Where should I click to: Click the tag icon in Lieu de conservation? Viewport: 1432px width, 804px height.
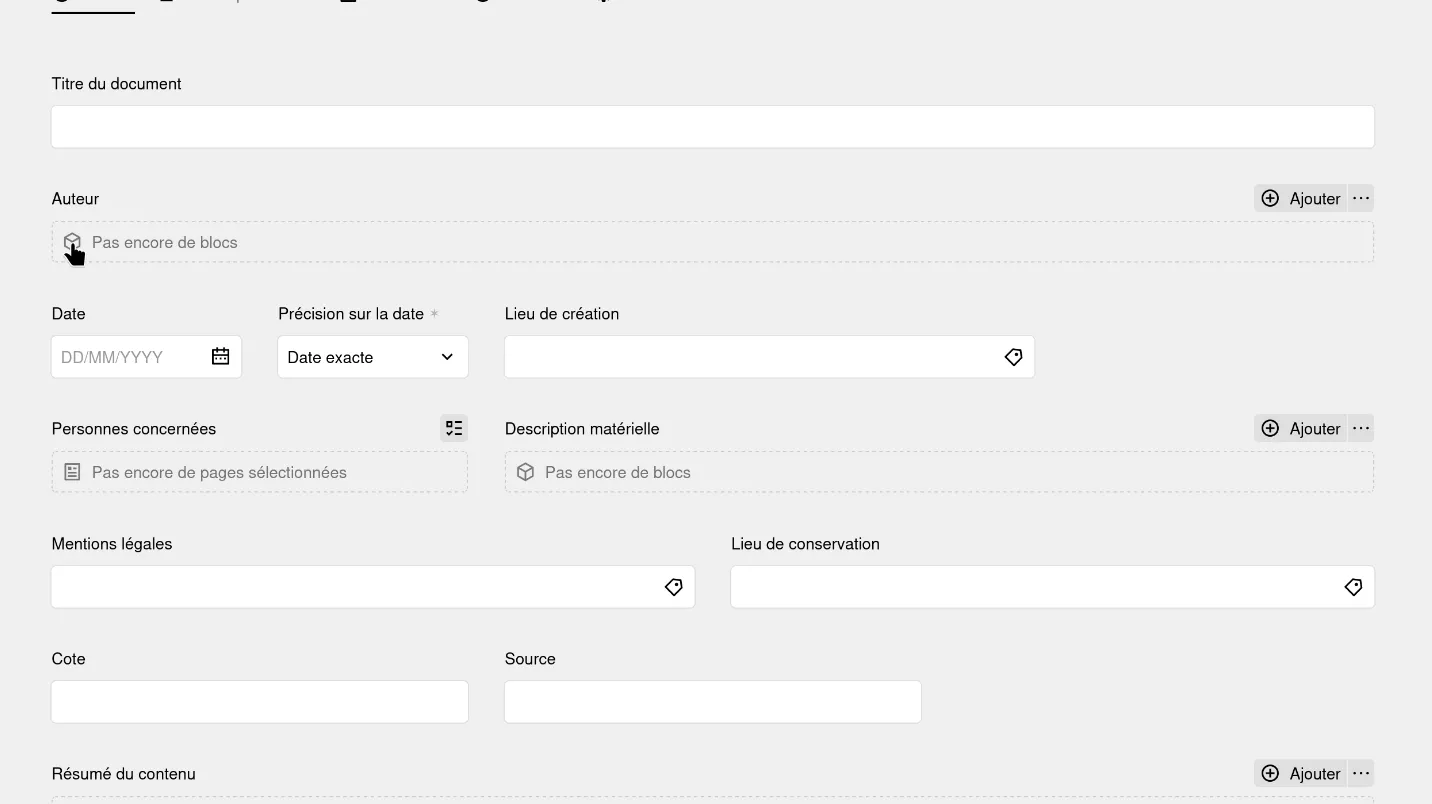[1353, 587]
